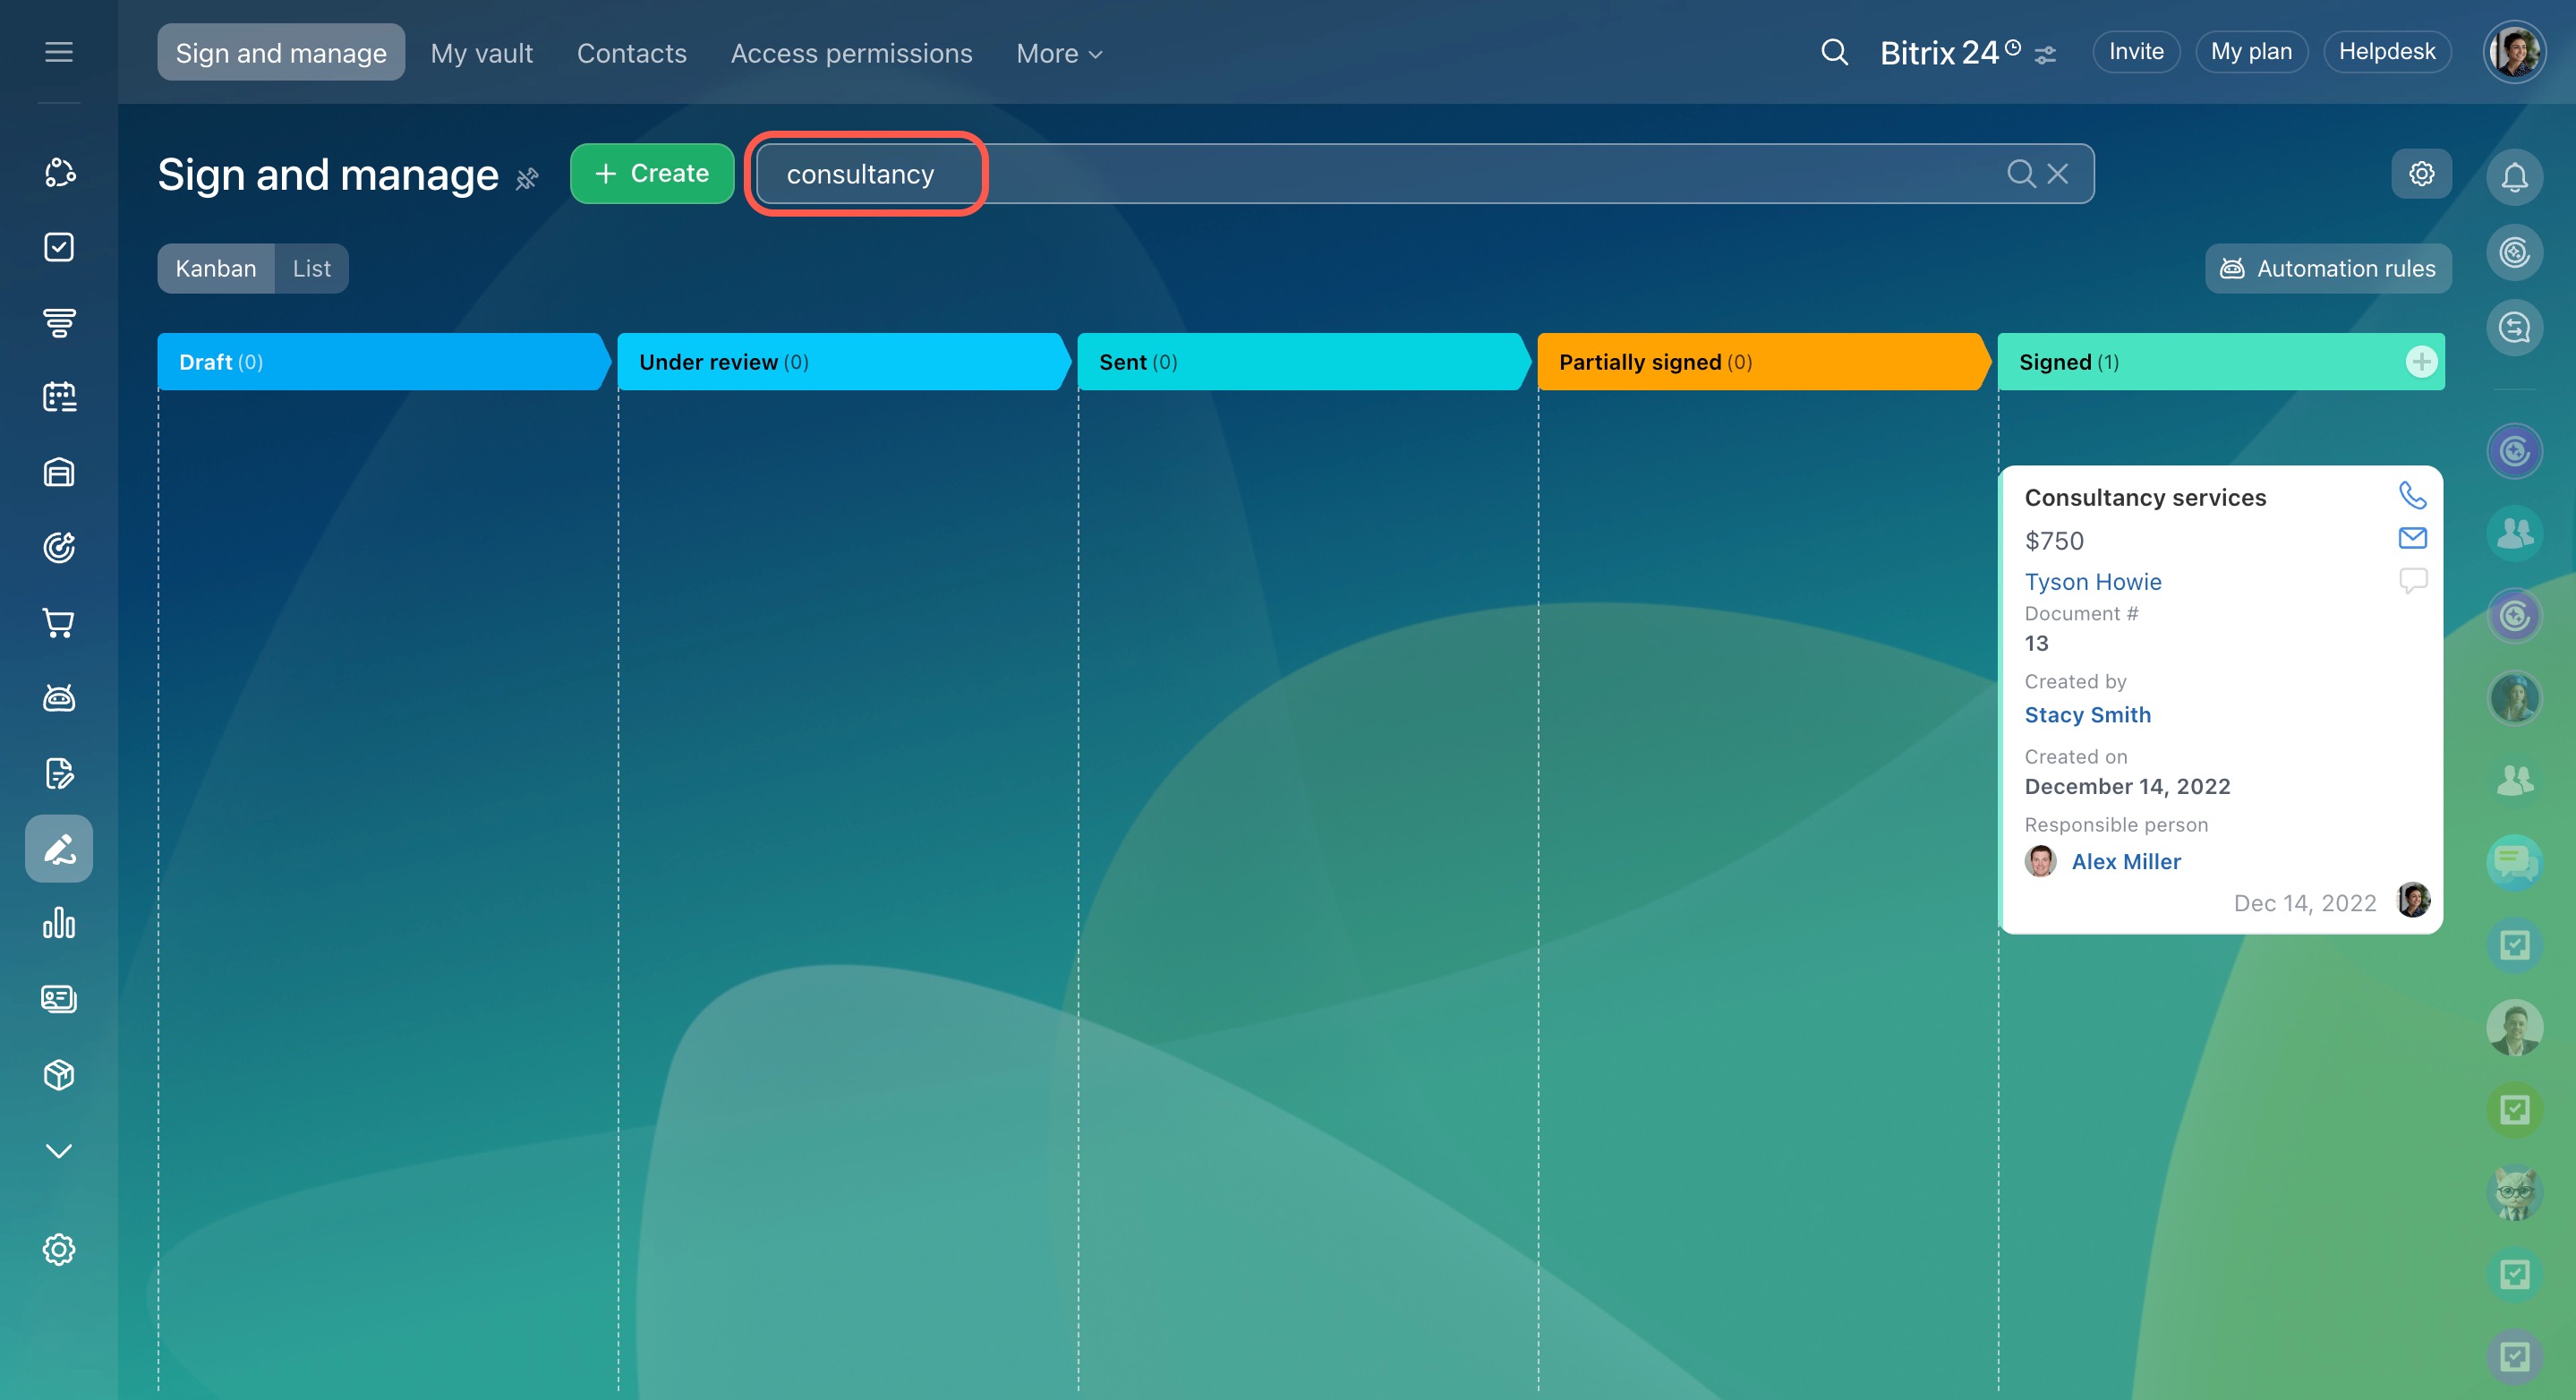Open the kanban settings gear button
The image size is (2576, 1400).
click(2421, 173)
